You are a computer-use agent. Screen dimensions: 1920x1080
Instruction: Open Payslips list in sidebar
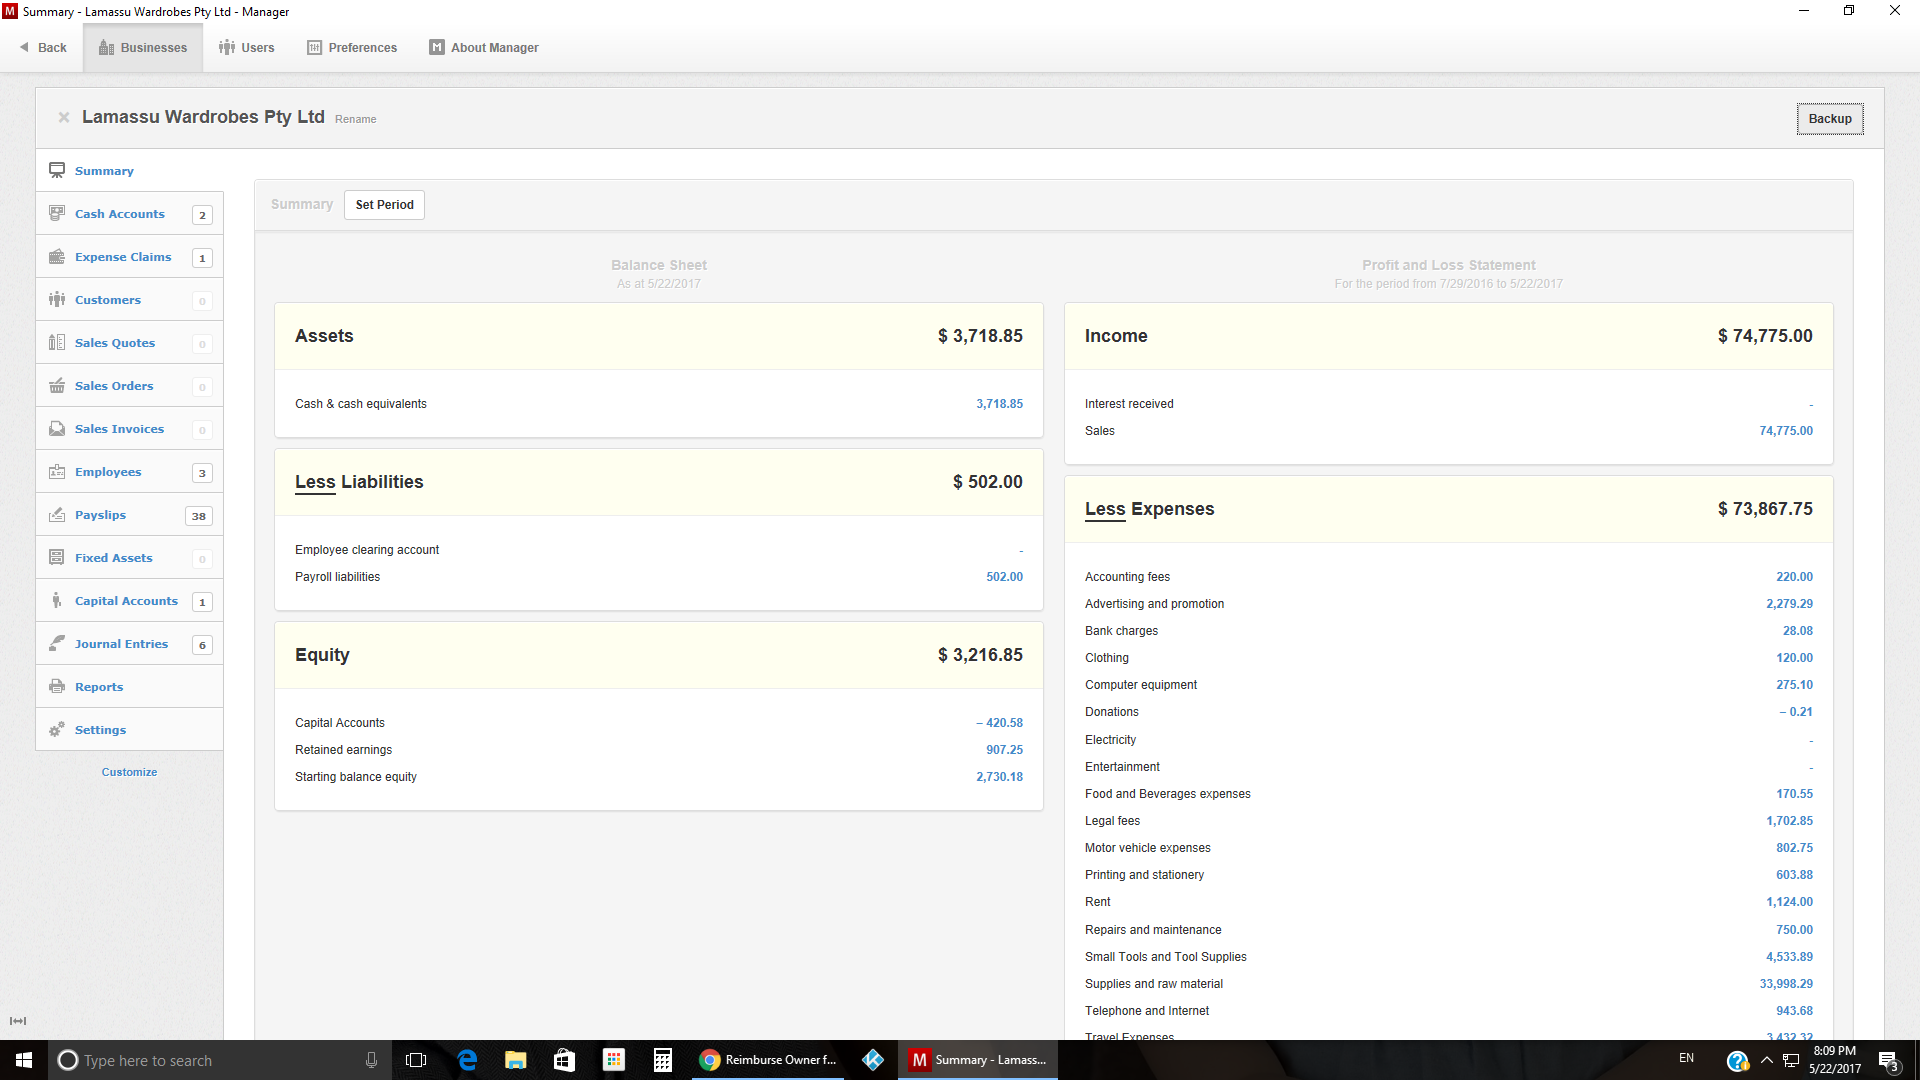[x=130, y=515]
